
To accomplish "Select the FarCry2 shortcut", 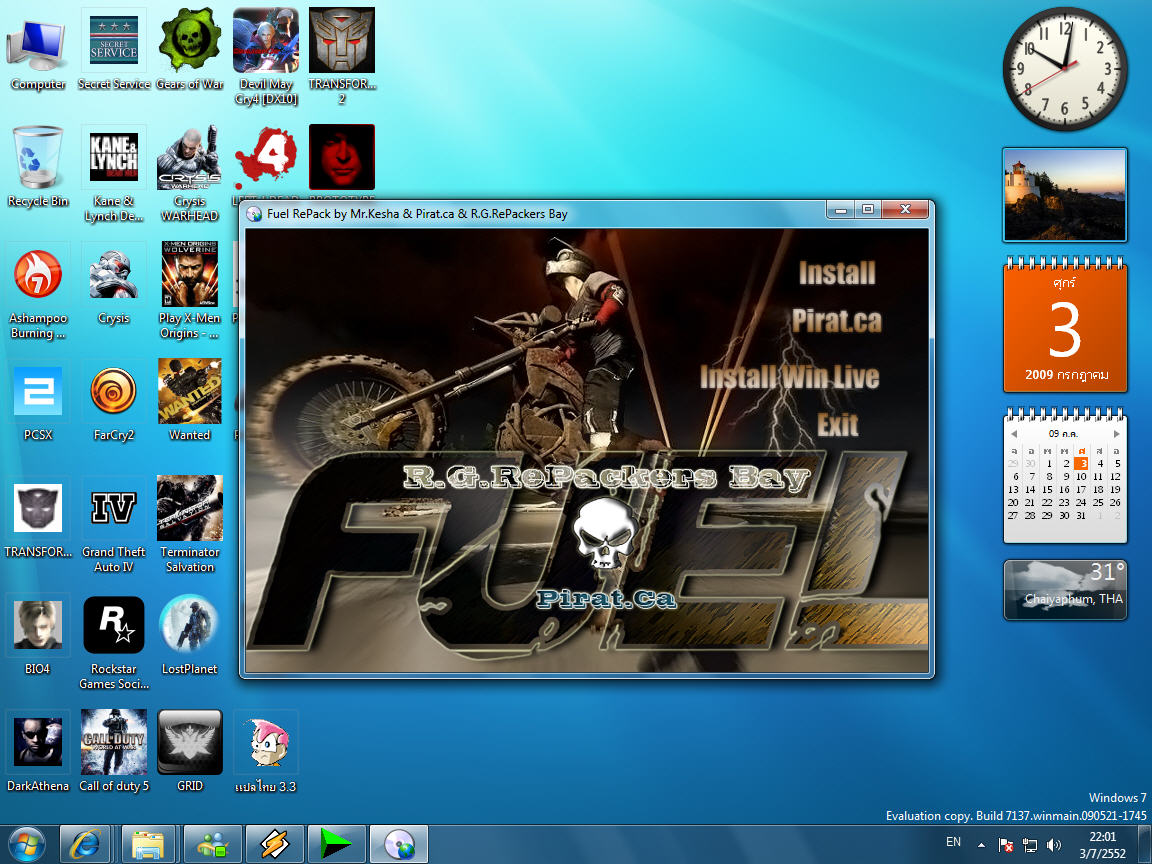I will click(x=113, y=391).
